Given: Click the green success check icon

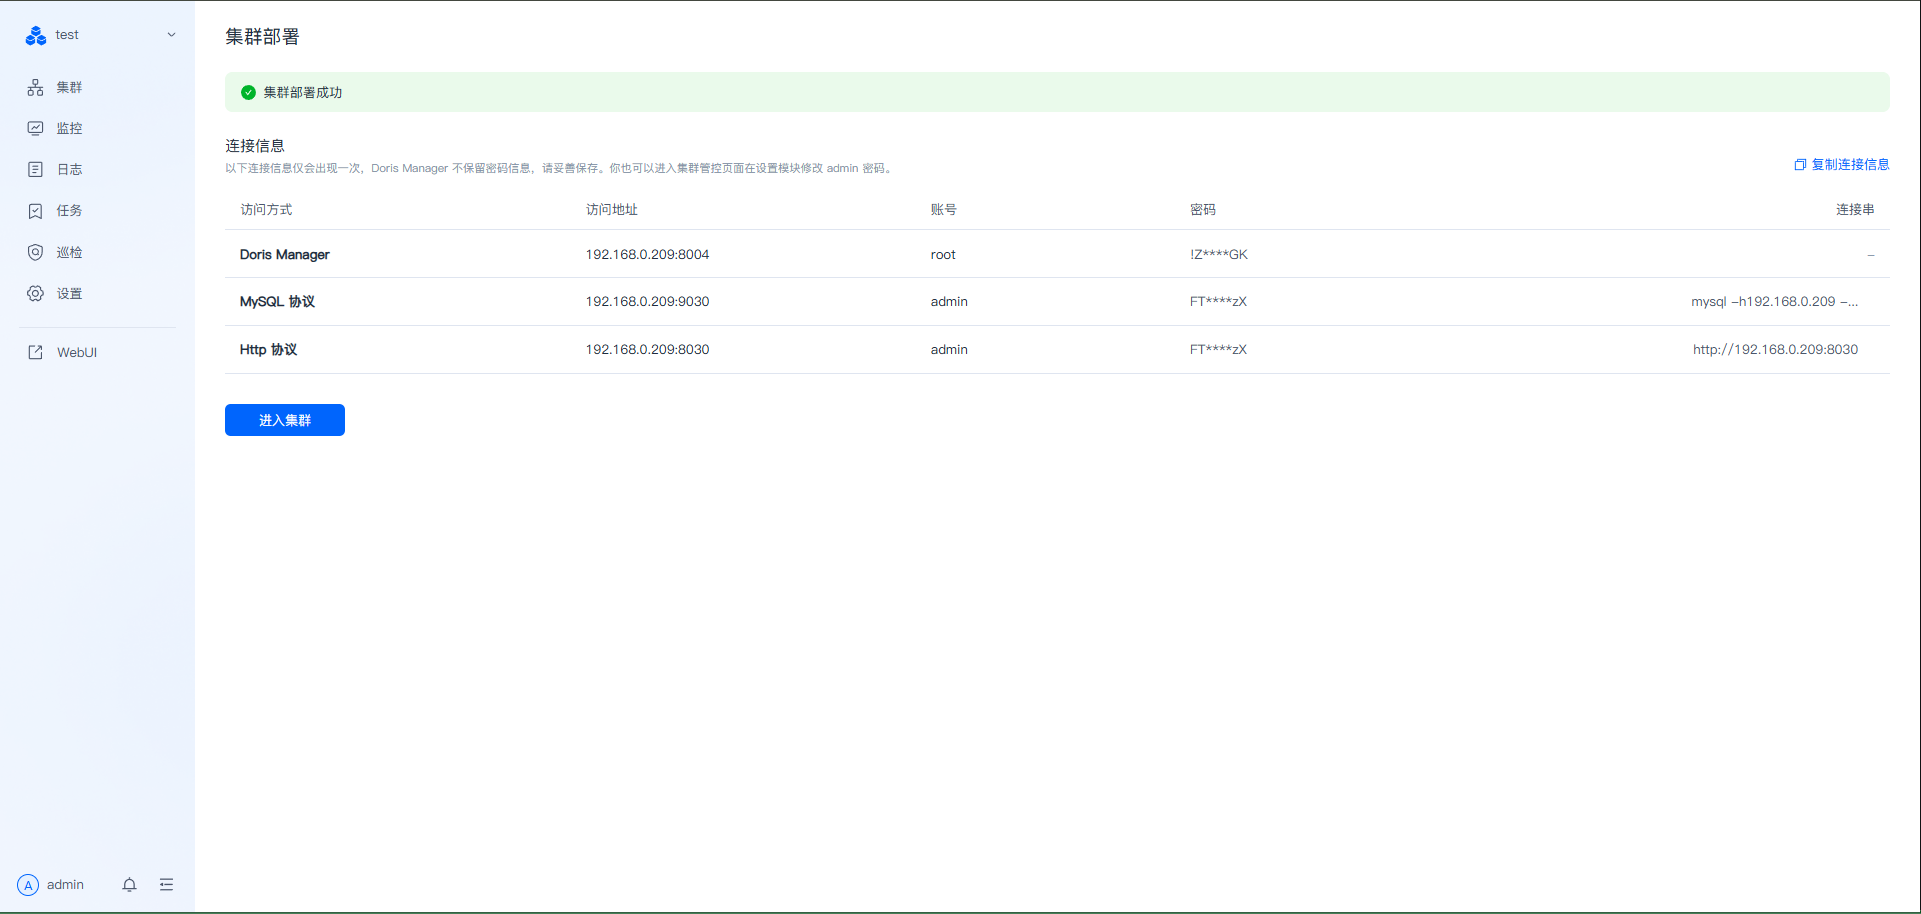Looking at the screenshot, I should tap(248, 93).
